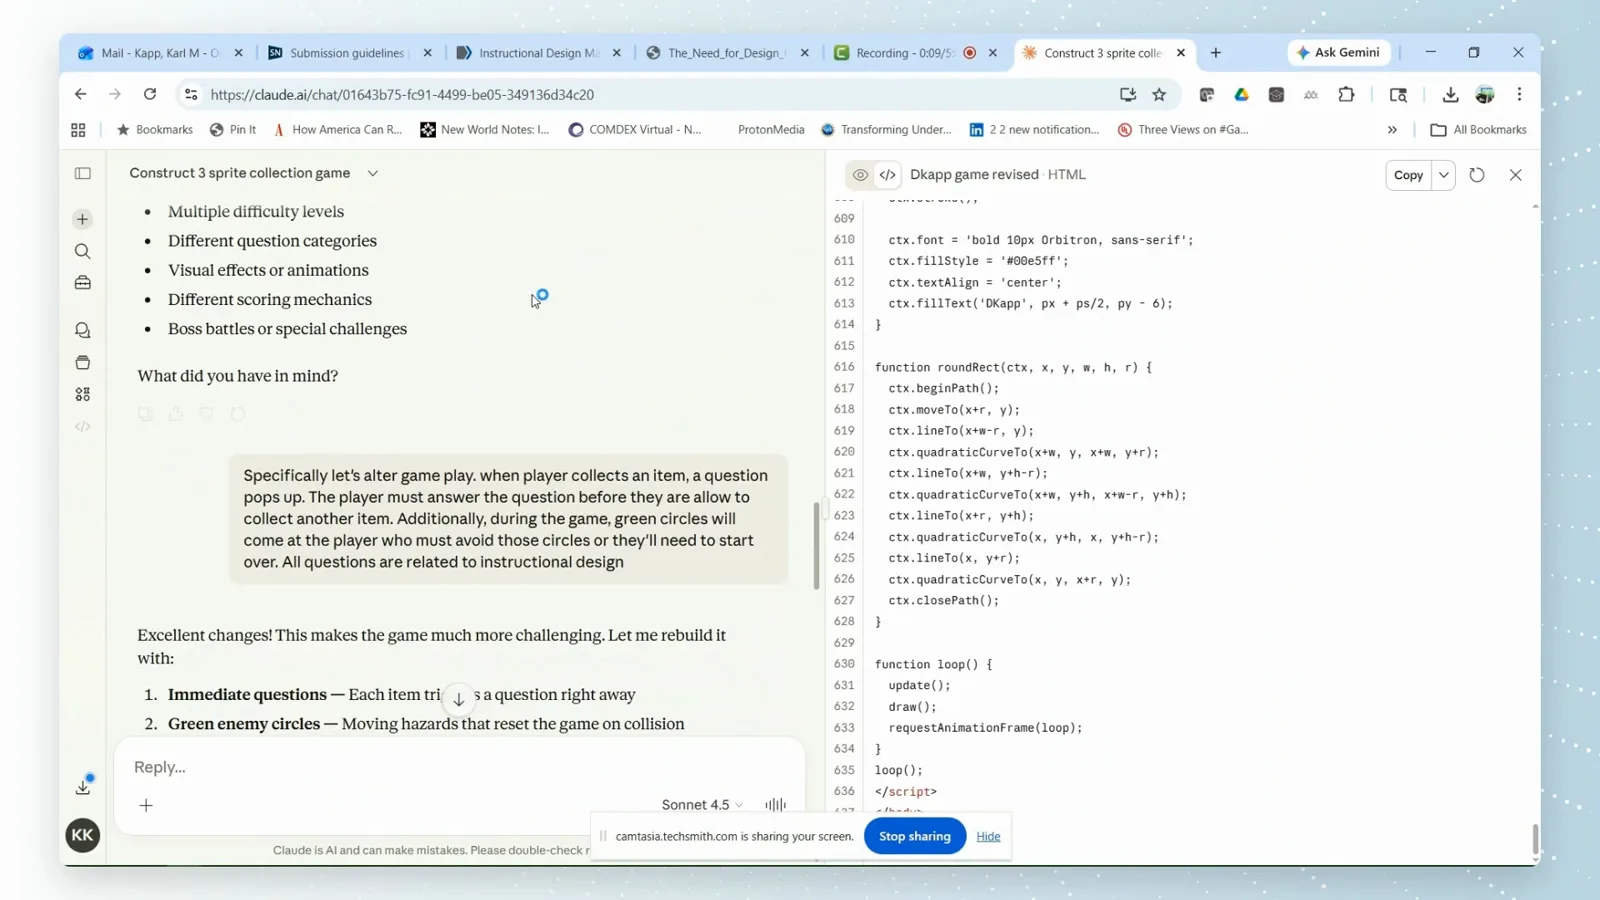Open the Bookmarks star bookmark

pos(155,130)
